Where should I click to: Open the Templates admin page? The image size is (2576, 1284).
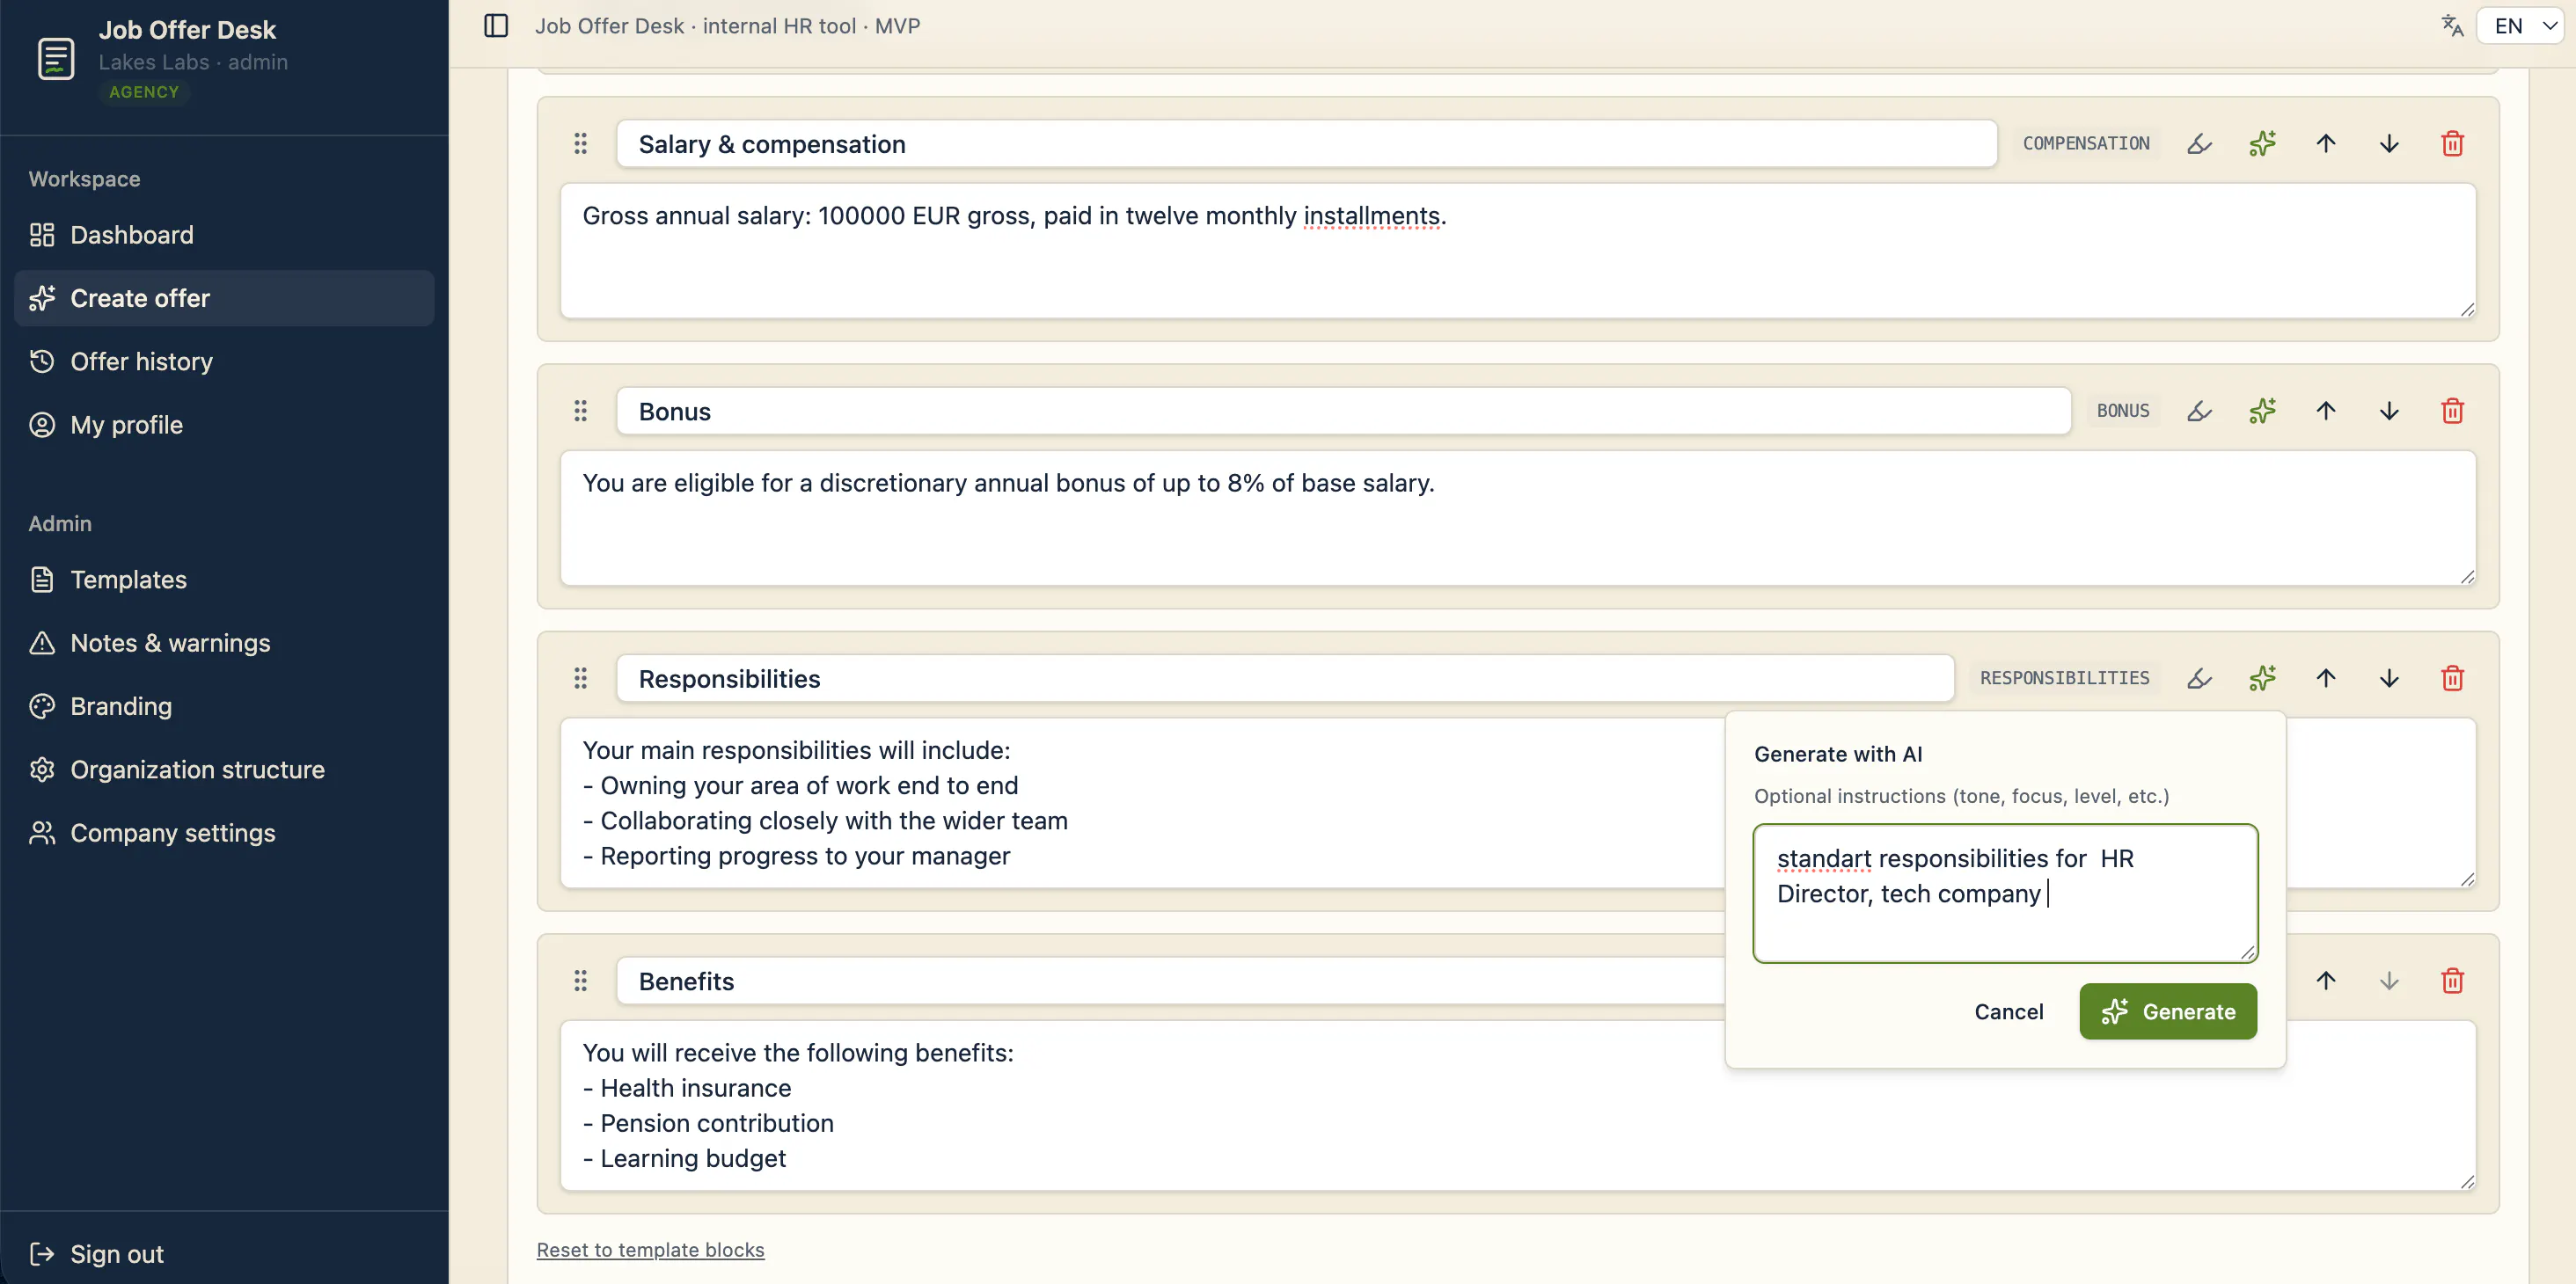coord(224,579)
